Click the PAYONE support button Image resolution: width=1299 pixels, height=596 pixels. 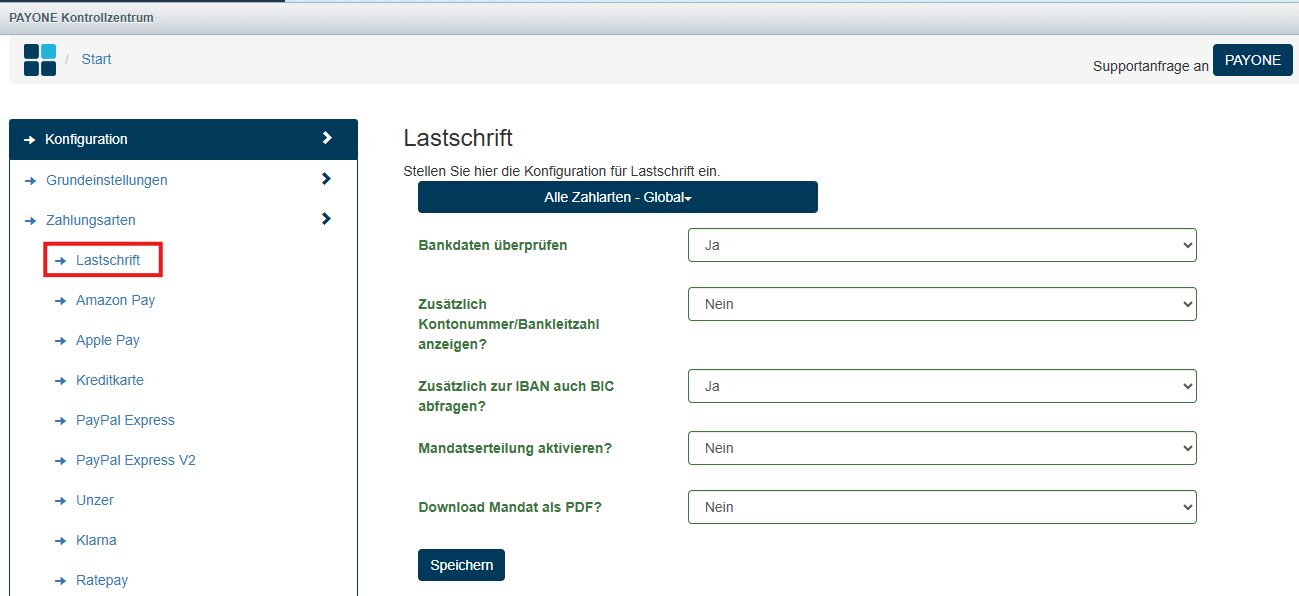coord(1253,60)
